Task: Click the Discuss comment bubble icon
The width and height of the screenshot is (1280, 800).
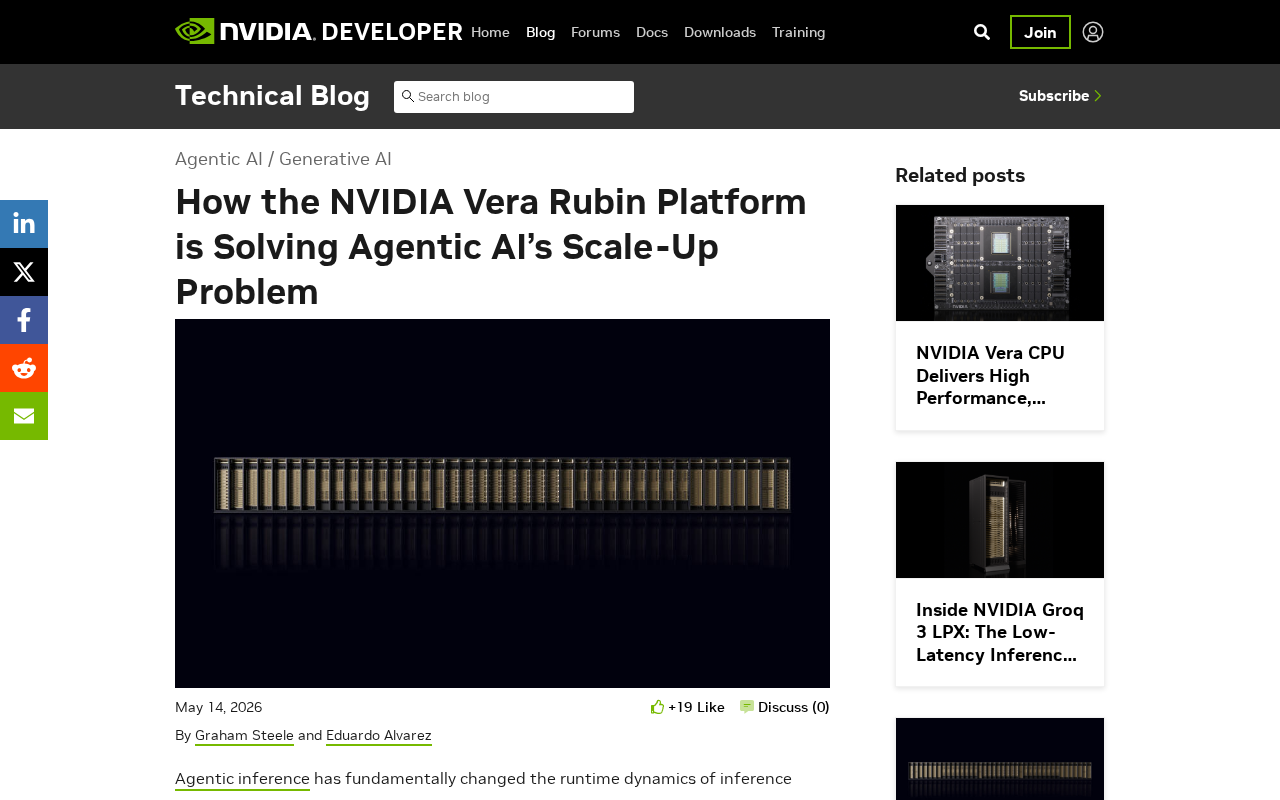Action: coord(747,707)
